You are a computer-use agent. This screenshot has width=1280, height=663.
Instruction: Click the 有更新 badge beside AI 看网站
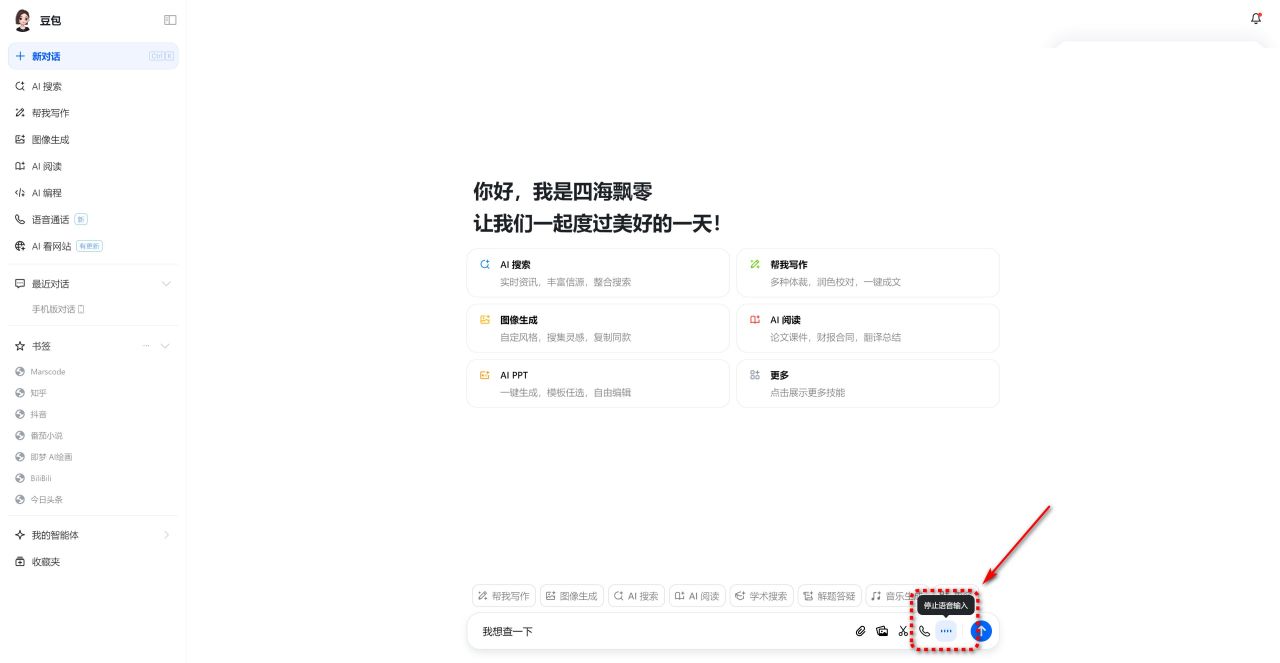[x=90, y=246]
